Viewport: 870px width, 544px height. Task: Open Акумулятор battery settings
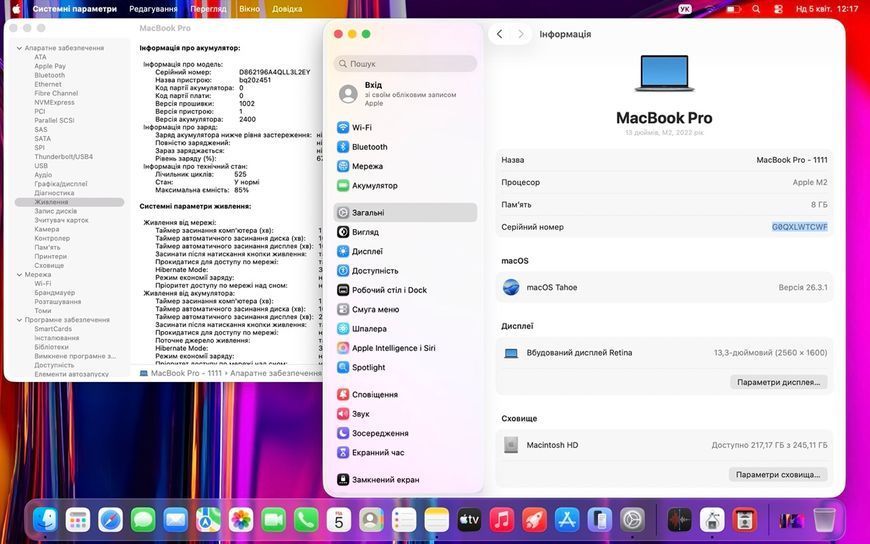tap(405, 186)
